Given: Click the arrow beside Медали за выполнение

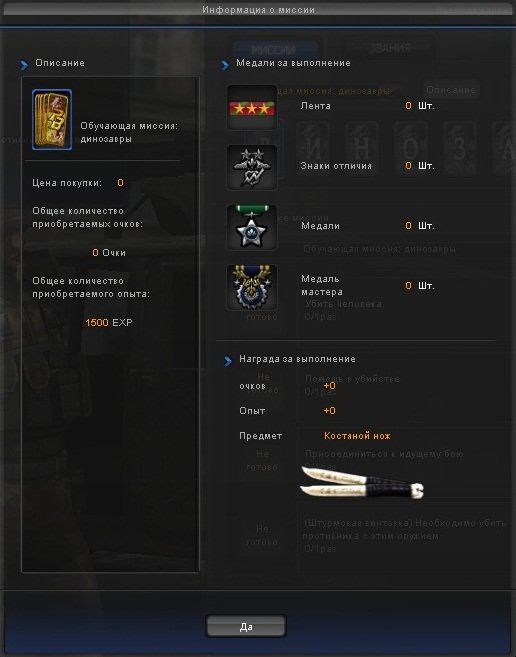Looking at the screenshot, I should (x=225, y=65).
